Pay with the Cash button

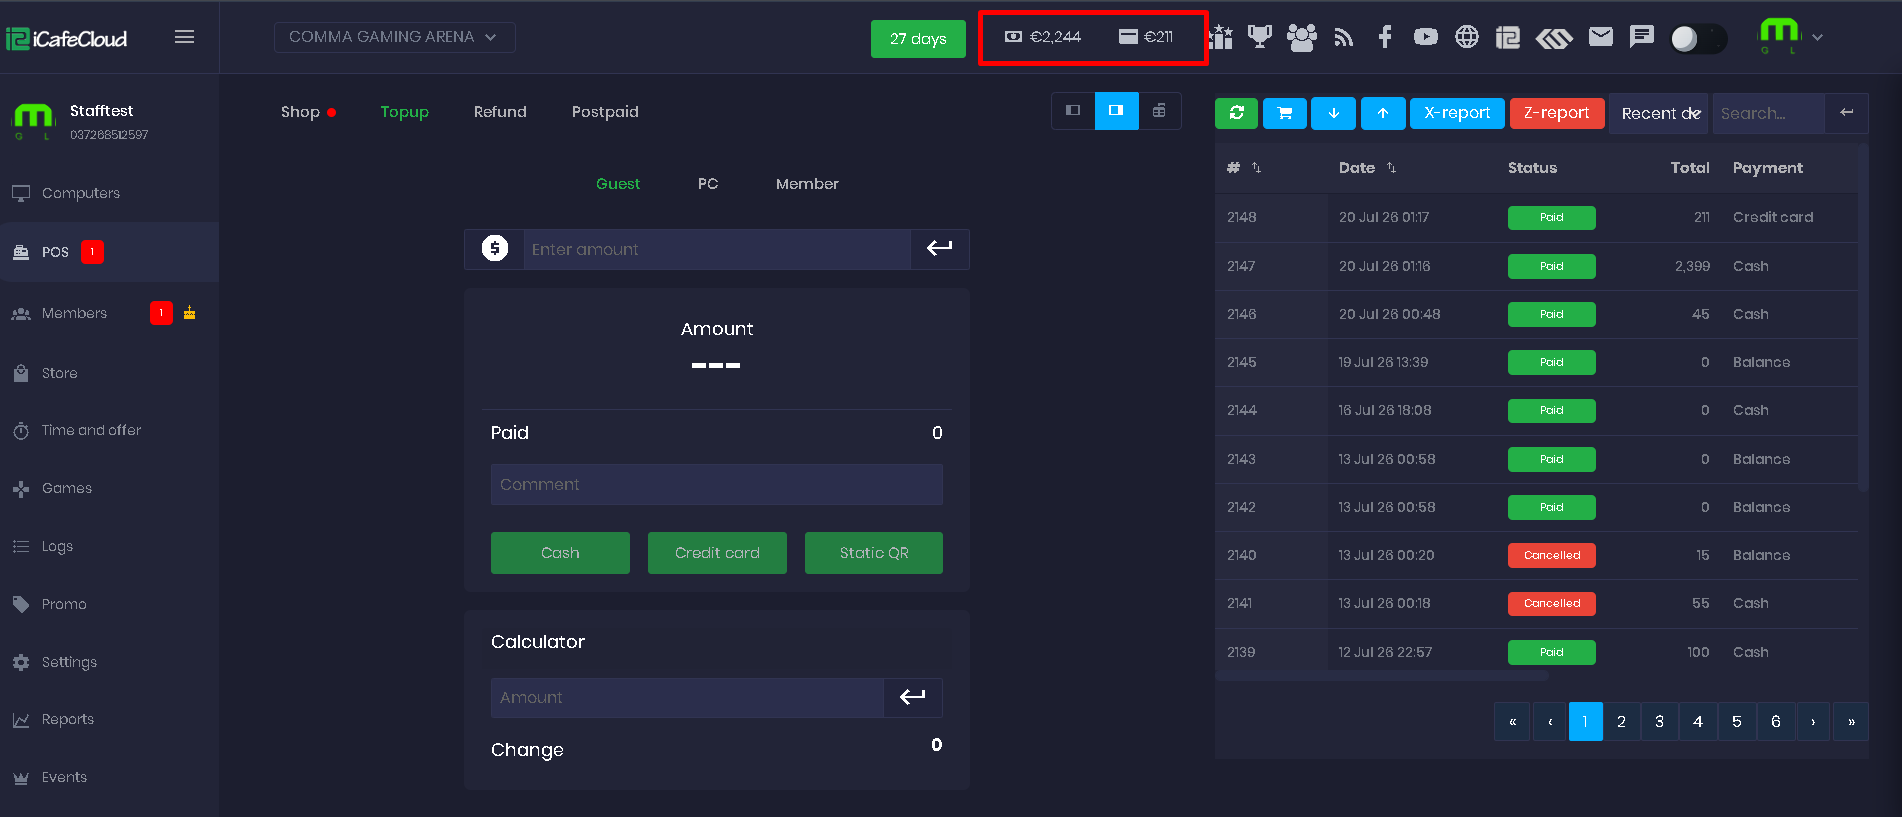tap(560, 553)
